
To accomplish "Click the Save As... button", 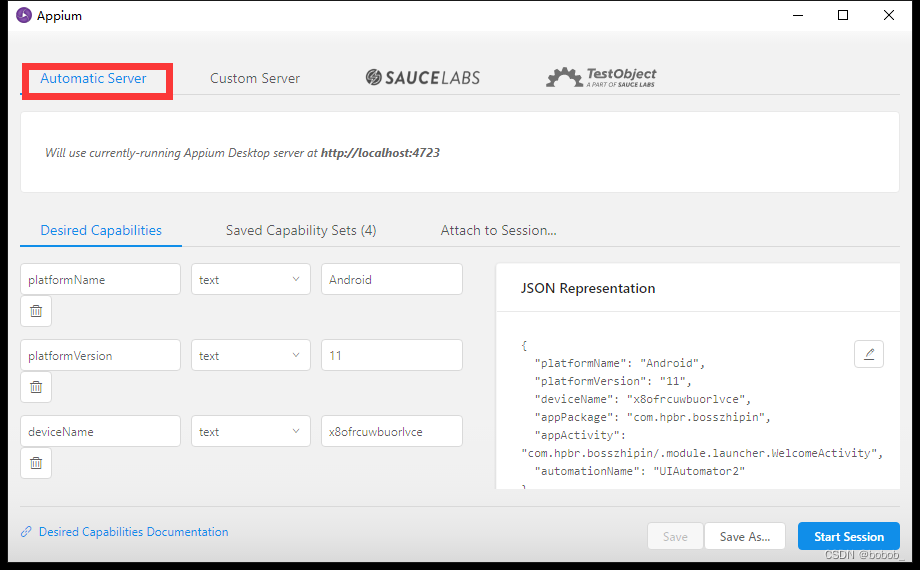I will [x=745, y=537].
